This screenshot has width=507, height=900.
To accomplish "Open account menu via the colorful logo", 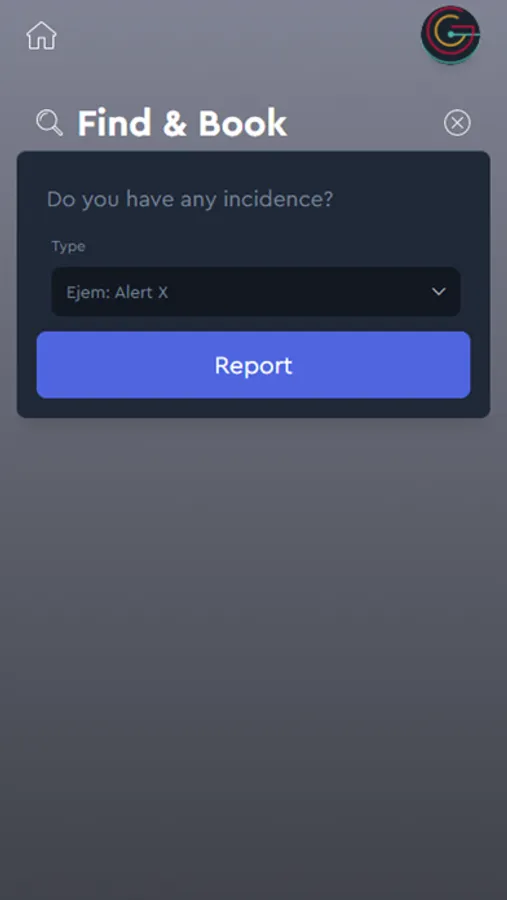I will 451,34.
